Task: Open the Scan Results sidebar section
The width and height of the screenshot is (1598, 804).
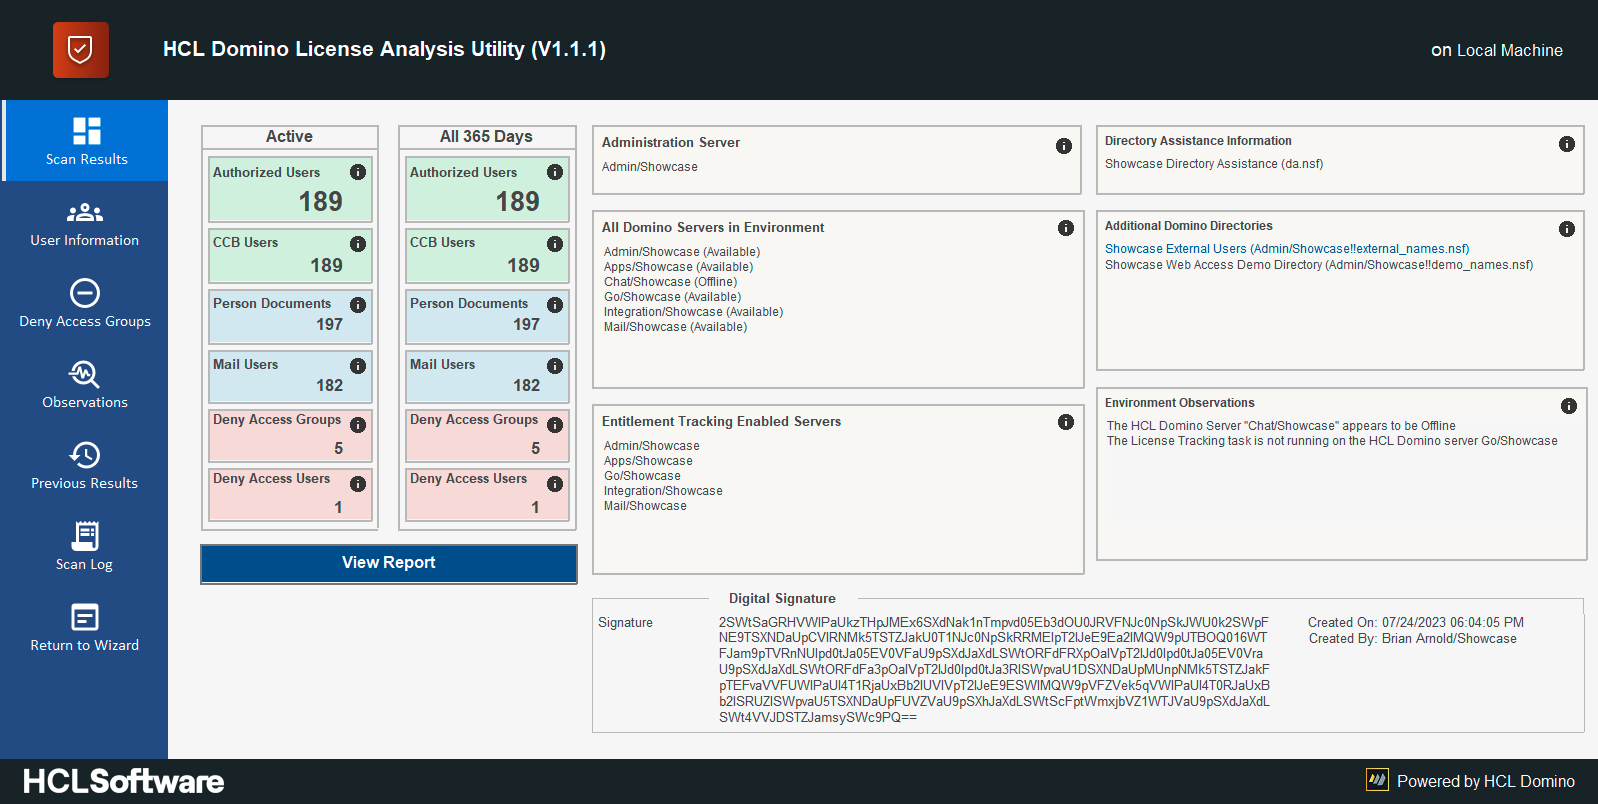Action: (86, 141)
